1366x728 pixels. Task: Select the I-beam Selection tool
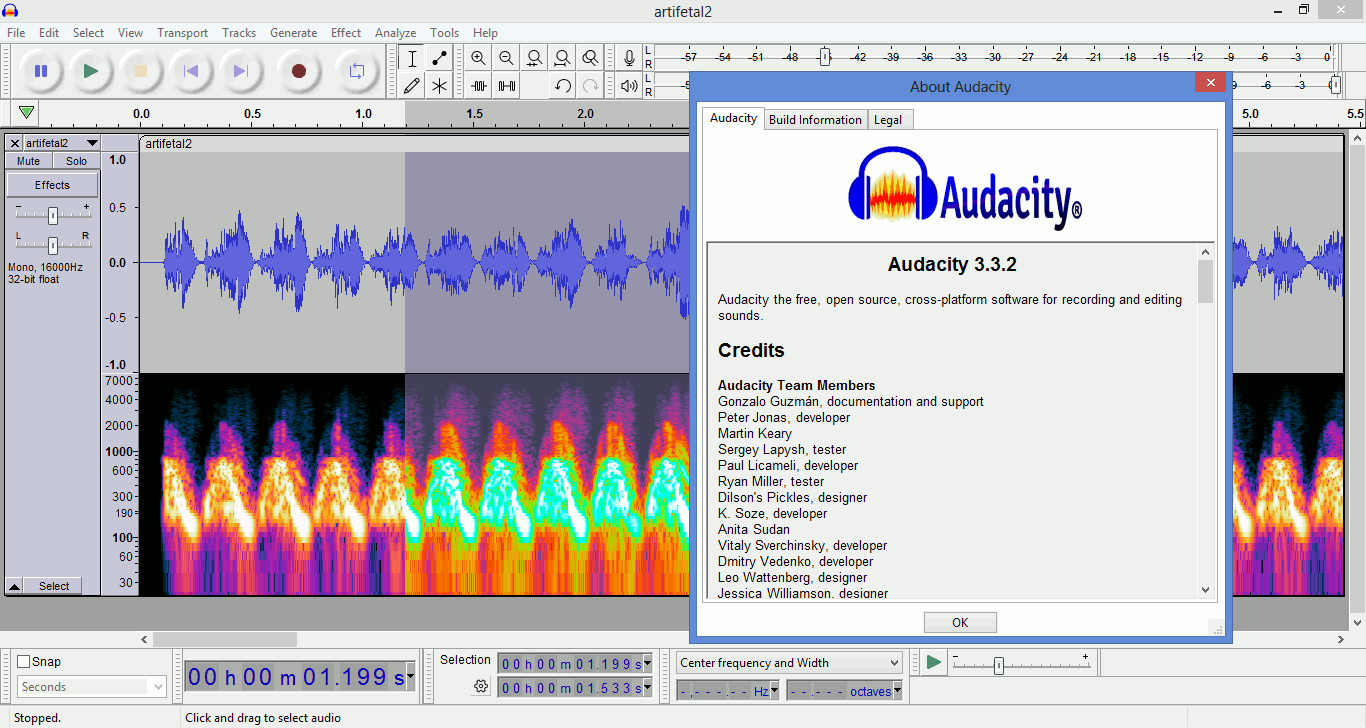coord(412,58)
